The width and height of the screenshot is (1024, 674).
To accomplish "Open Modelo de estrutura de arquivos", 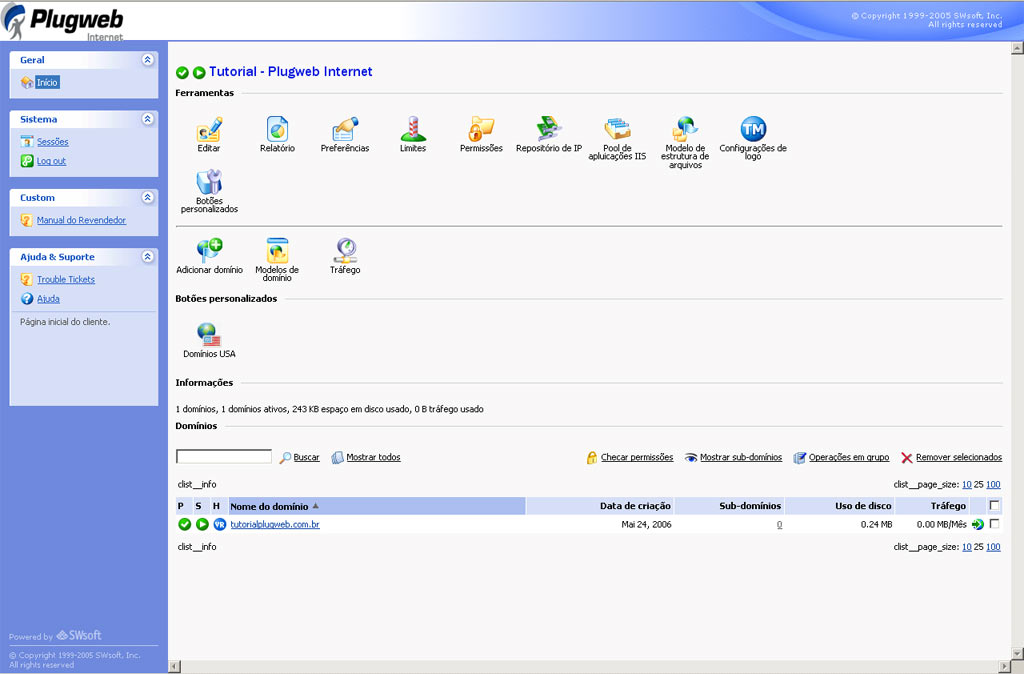I will [685, 129].
